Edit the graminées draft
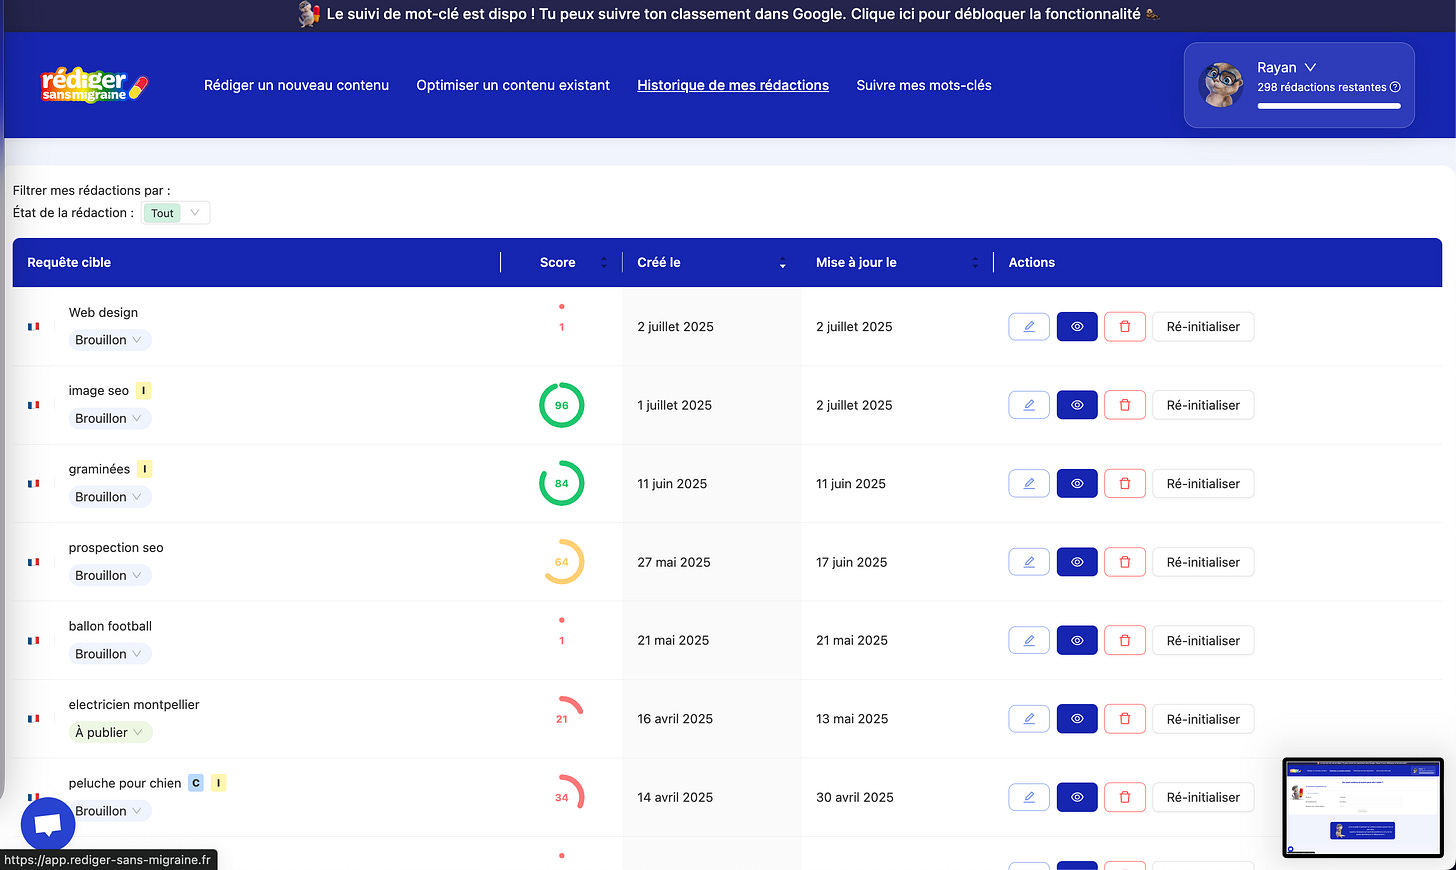 pyautogui.click(x=1029, y=484)
